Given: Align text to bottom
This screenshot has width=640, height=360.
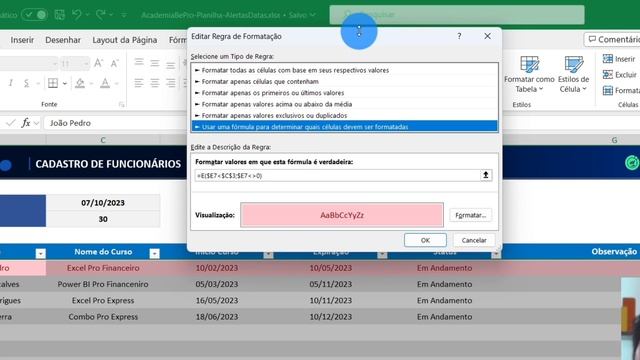Looking at the screenshot, I should tap(171, 64).
